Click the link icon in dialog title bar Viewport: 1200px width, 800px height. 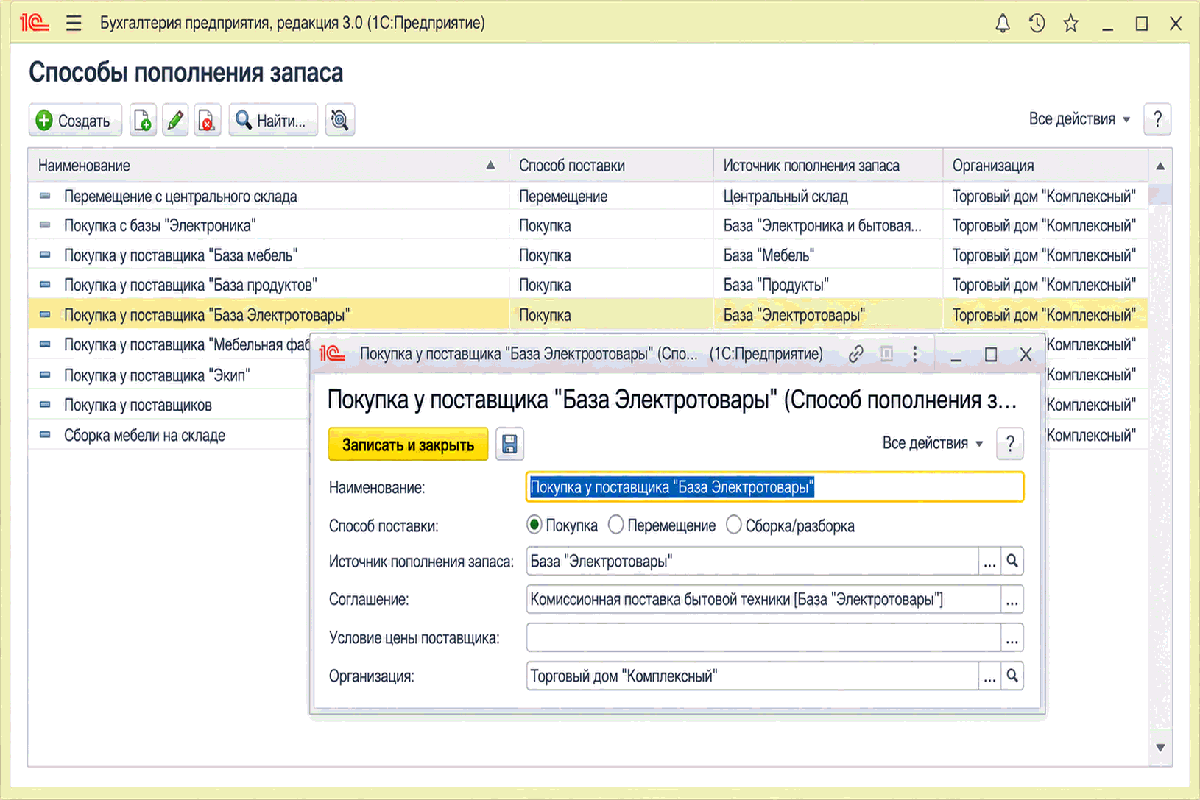[x=856, y=354]
